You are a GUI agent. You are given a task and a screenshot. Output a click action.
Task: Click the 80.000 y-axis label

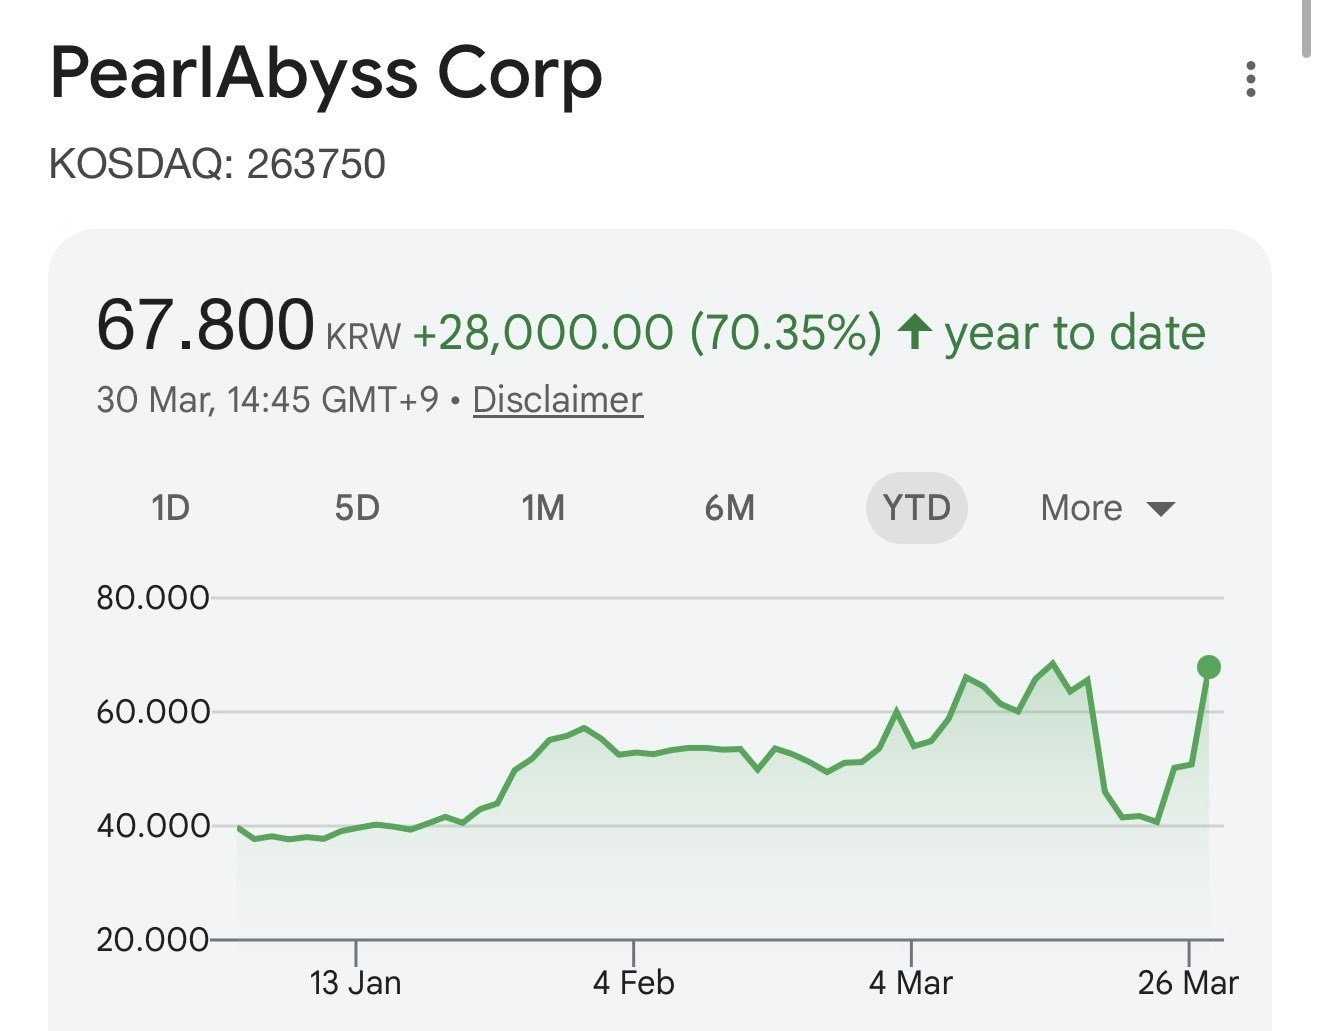click(x=152, y=598)
